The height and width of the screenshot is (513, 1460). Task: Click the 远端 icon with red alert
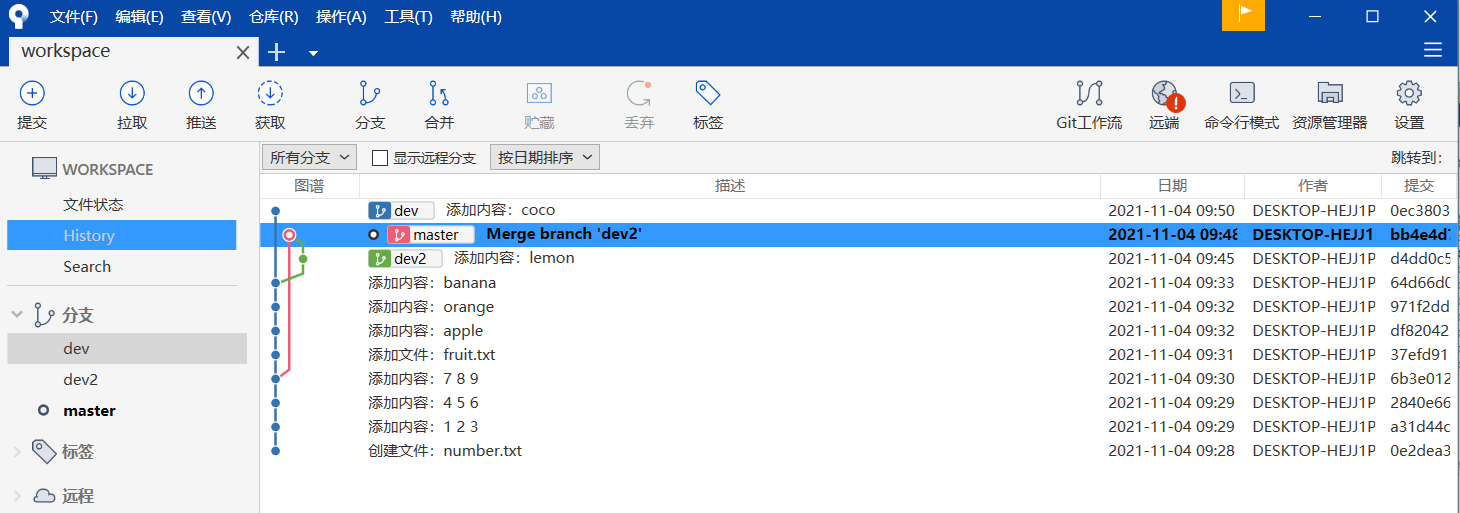1165,95
